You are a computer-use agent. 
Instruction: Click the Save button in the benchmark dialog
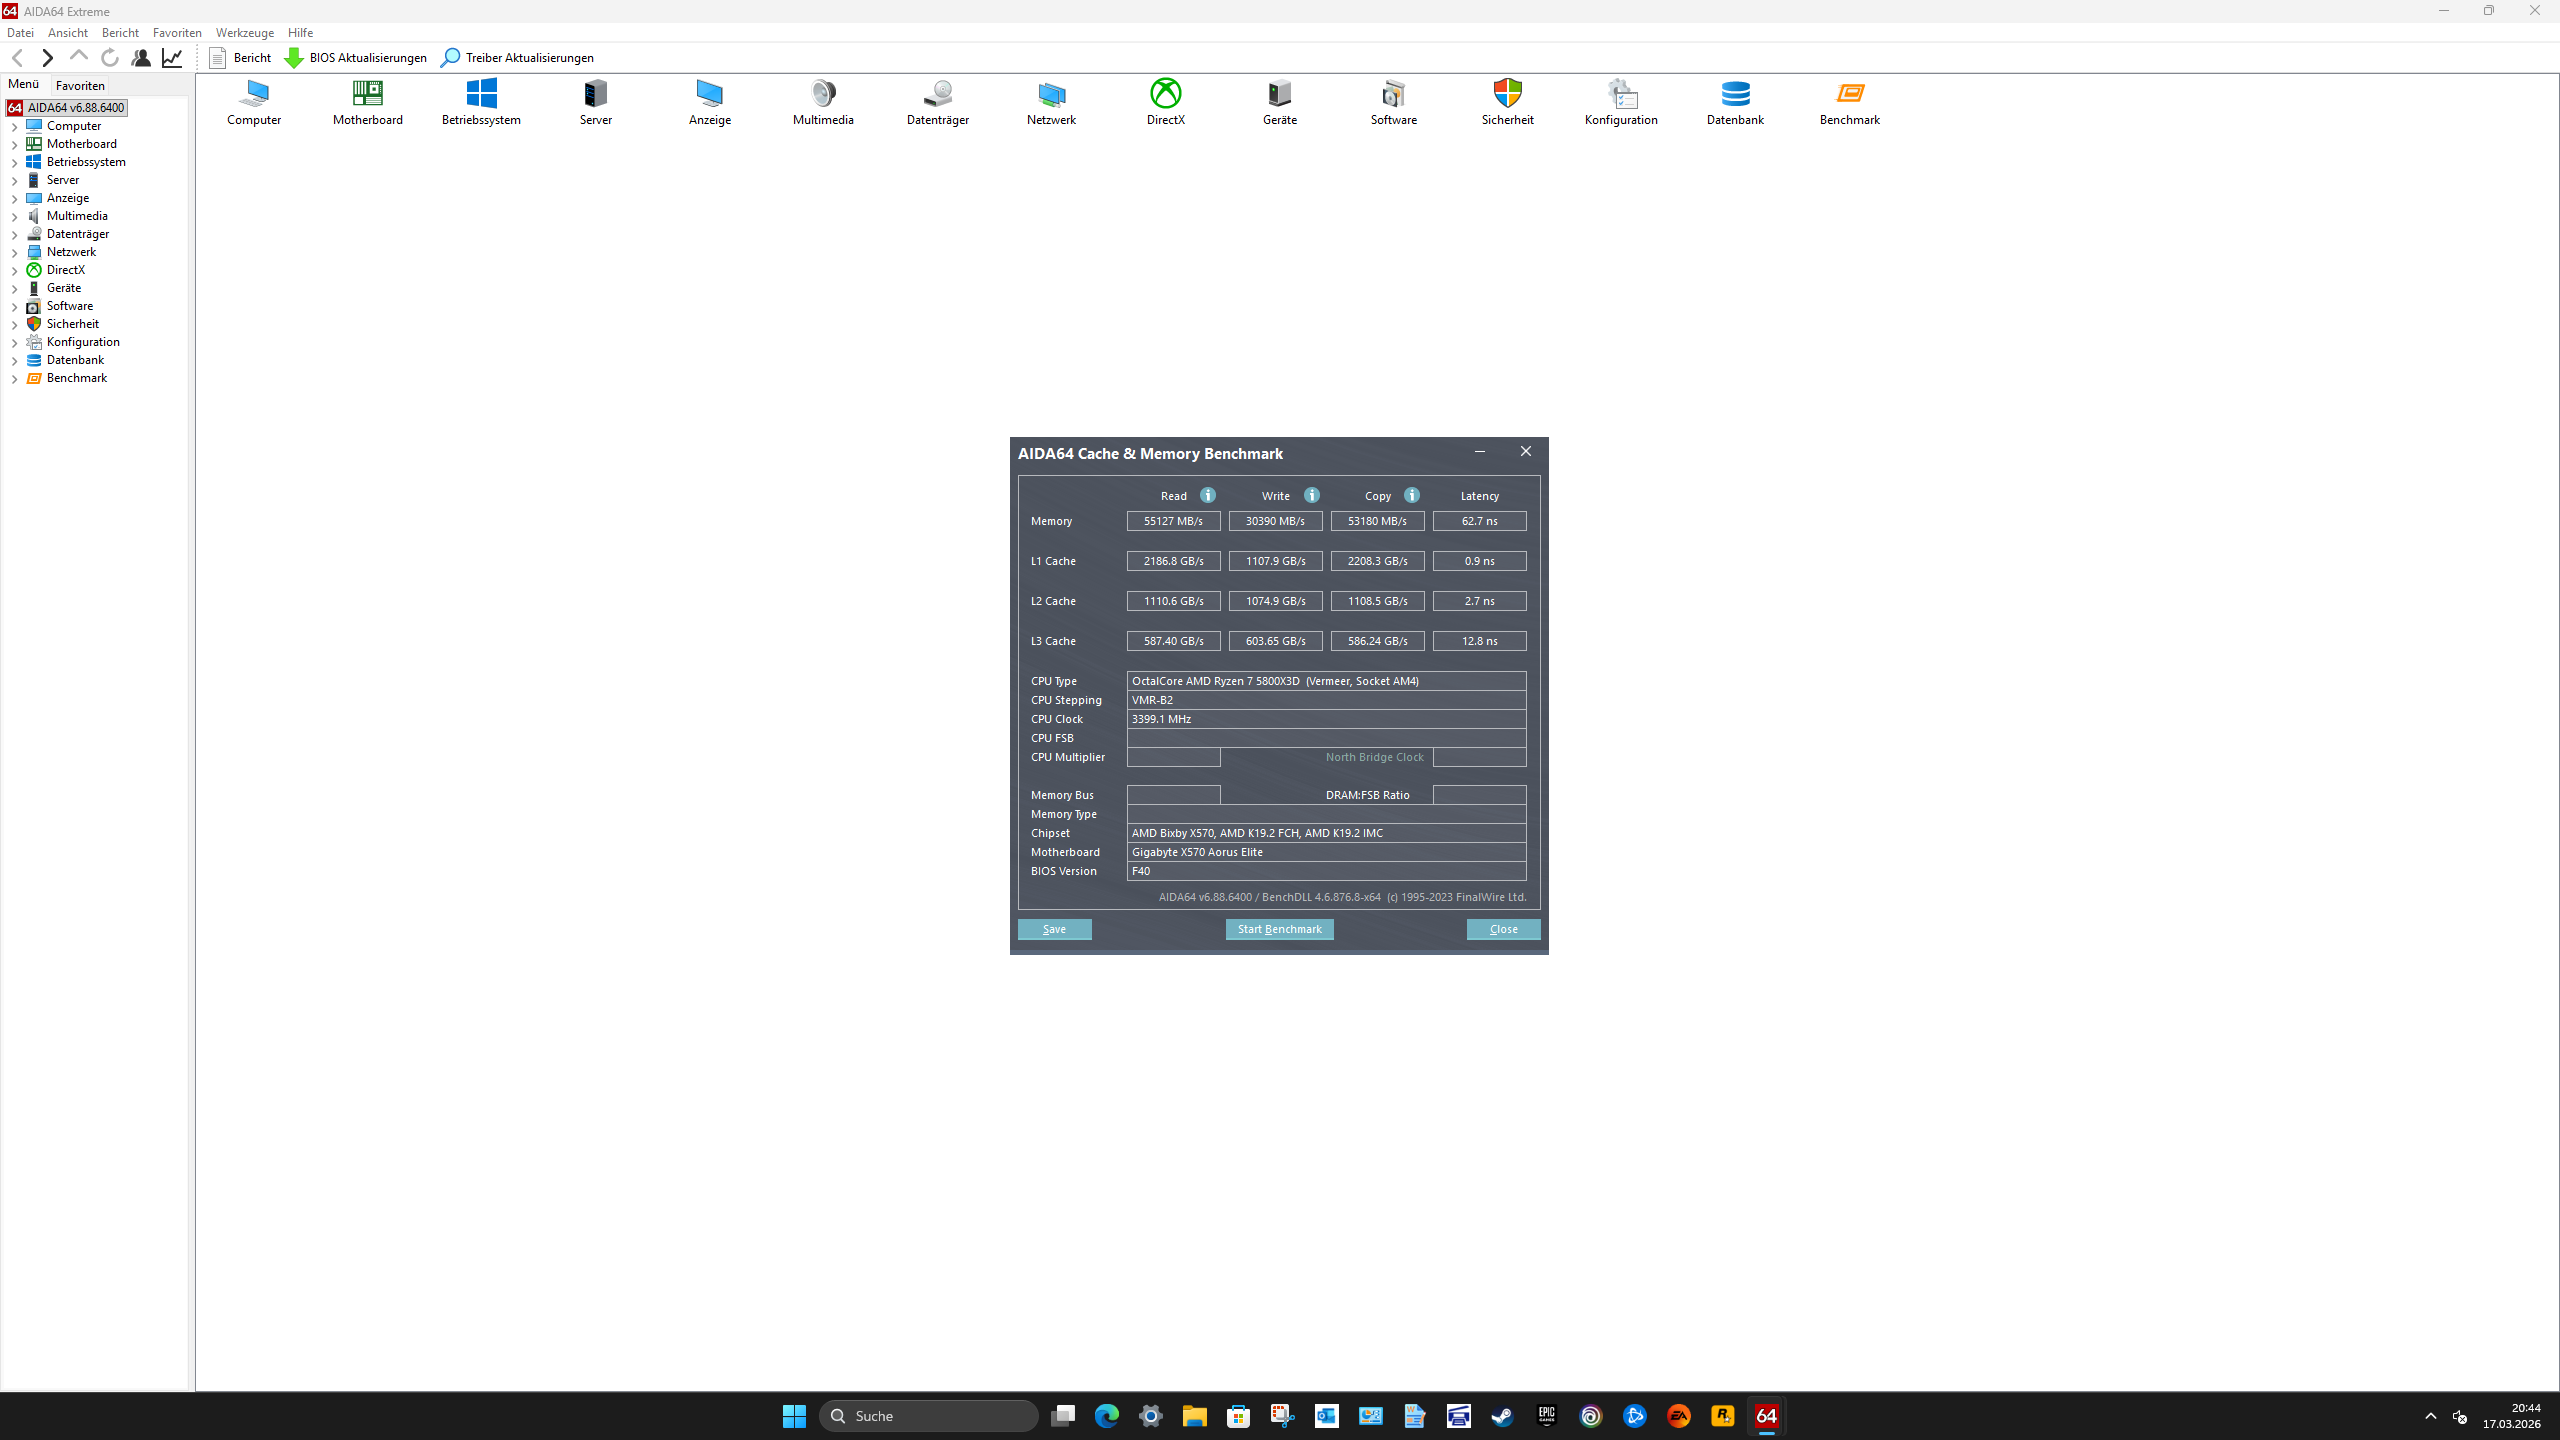tap(1054, 928)
